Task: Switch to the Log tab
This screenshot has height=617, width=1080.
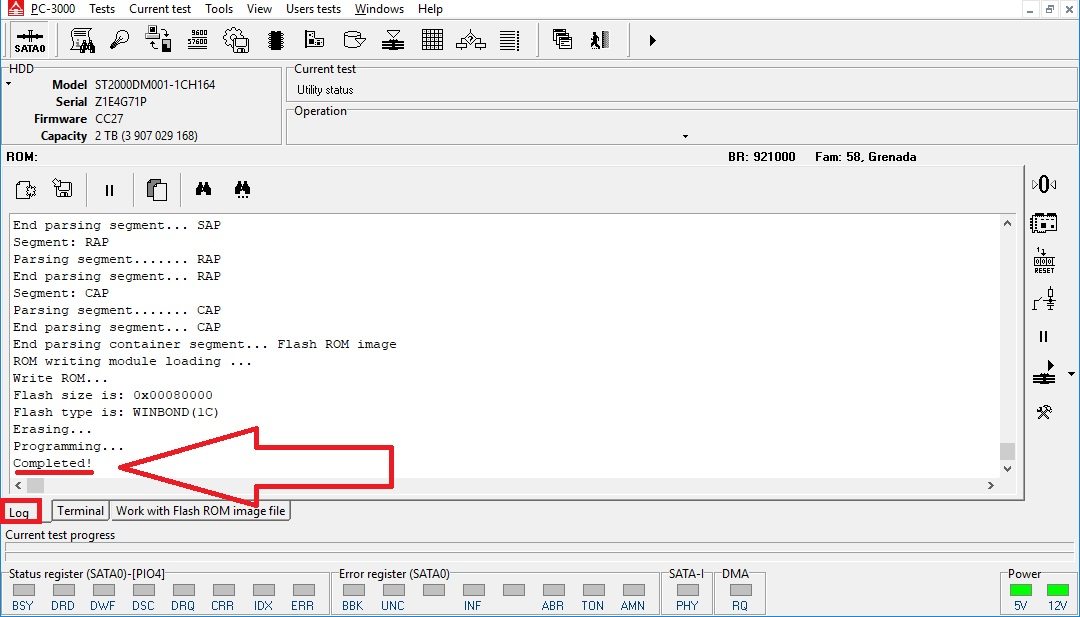Action: click(x=19, y=512)
